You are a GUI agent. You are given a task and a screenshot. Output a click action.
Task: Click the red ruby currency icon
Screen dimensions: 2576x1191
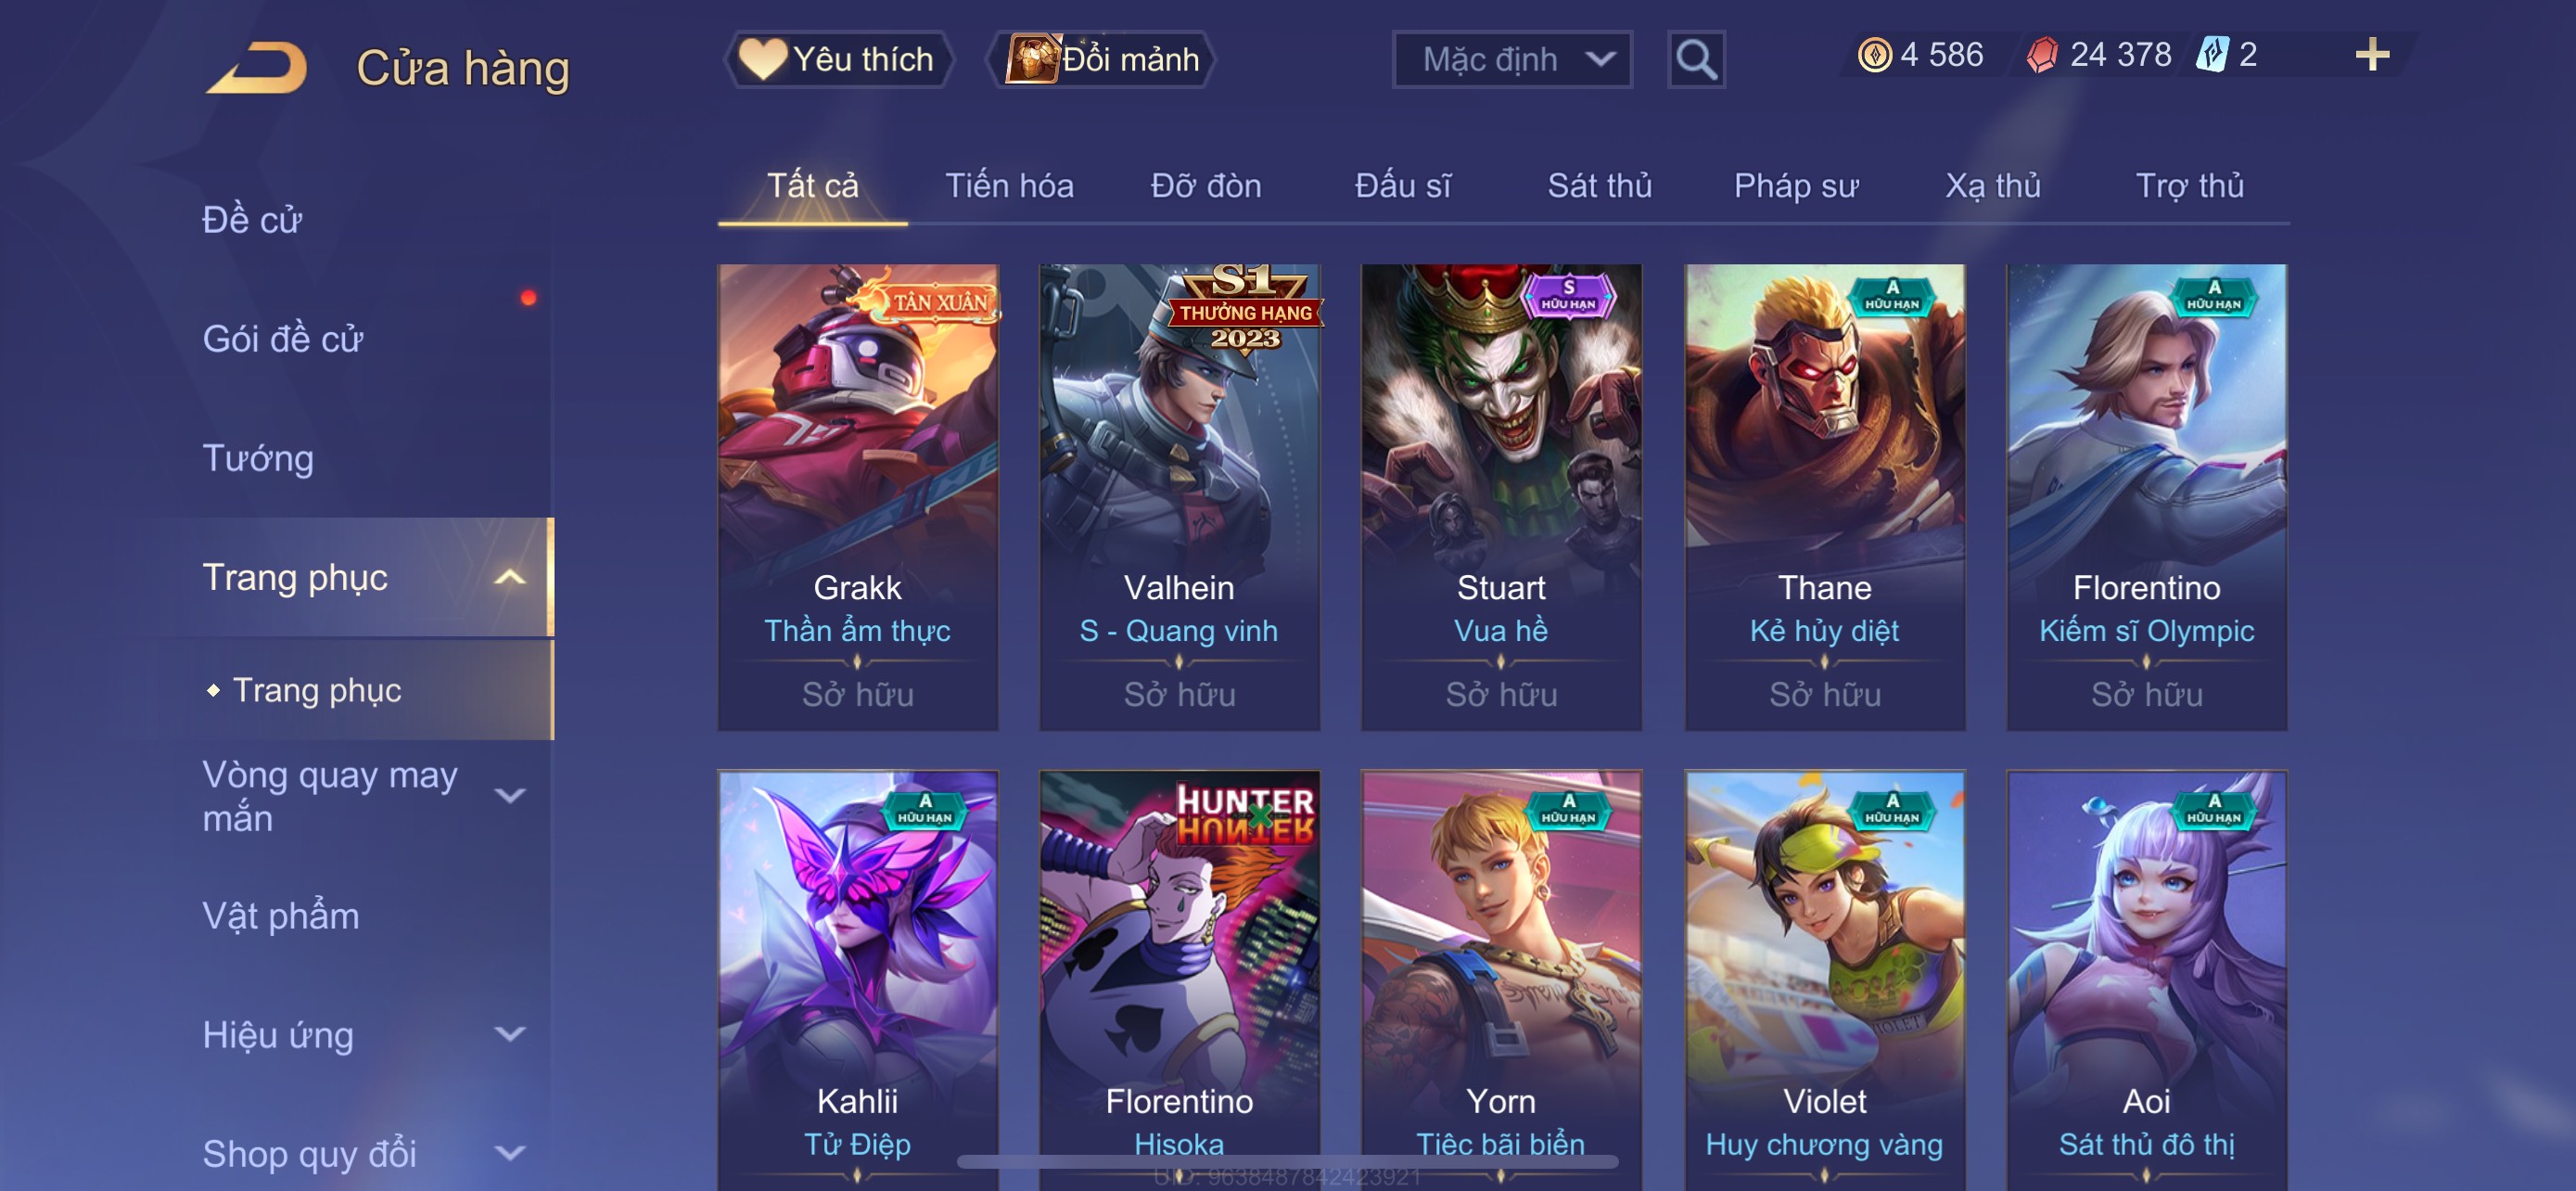pyautogui.click(x=2042, y=54)
